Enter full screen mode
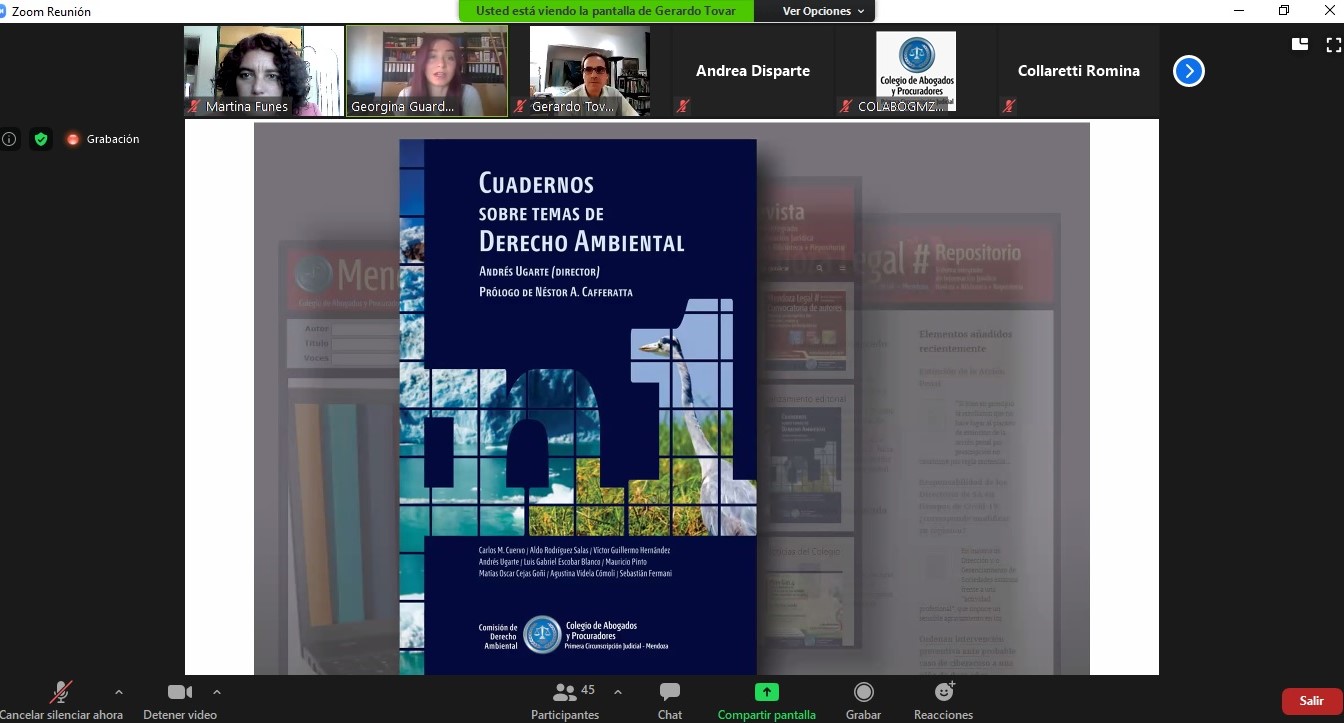Image resolution: width=1344 pixels, height=723 pixels. 1333,44
